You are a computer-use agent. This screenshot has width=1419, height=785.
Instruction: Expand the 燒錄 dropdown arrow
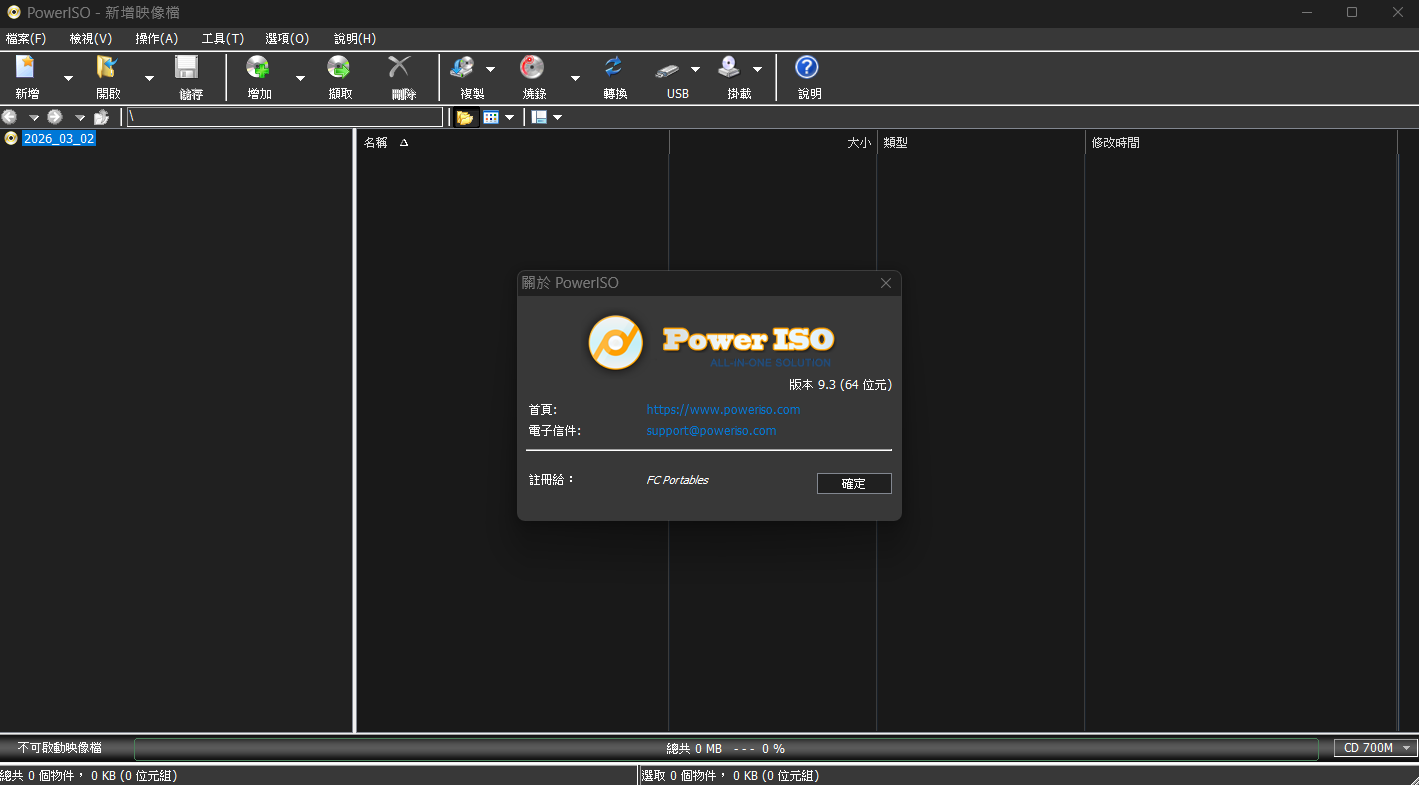(575, 78)
